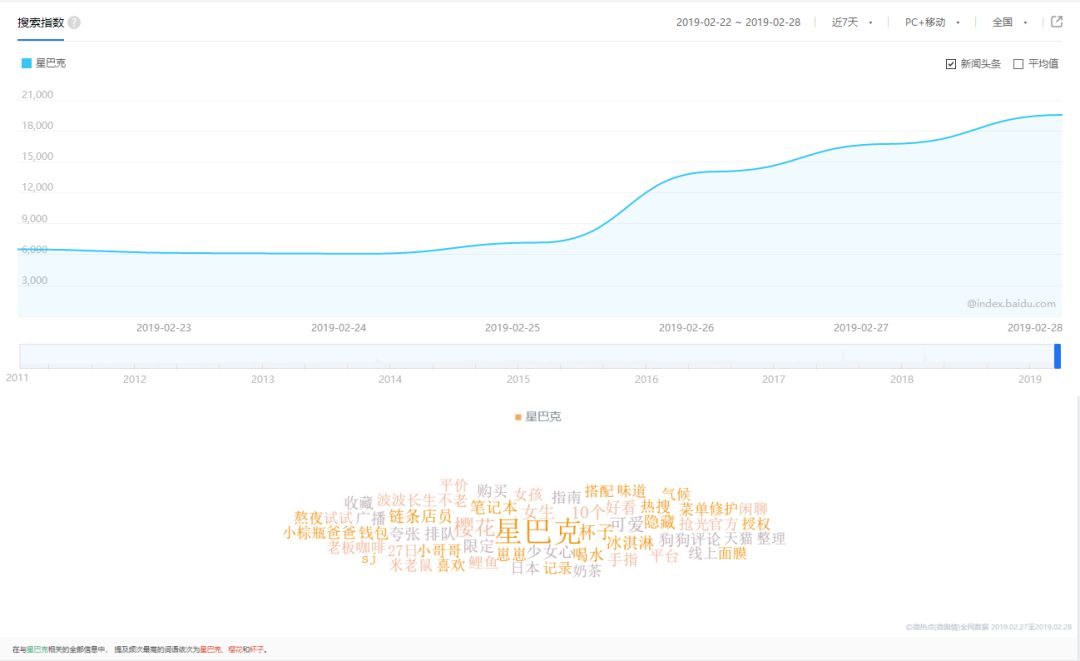Viewport: 1080px width, 661px height.
Task: Click the 21,000 value on the y-axis
Action: [37, 95]
